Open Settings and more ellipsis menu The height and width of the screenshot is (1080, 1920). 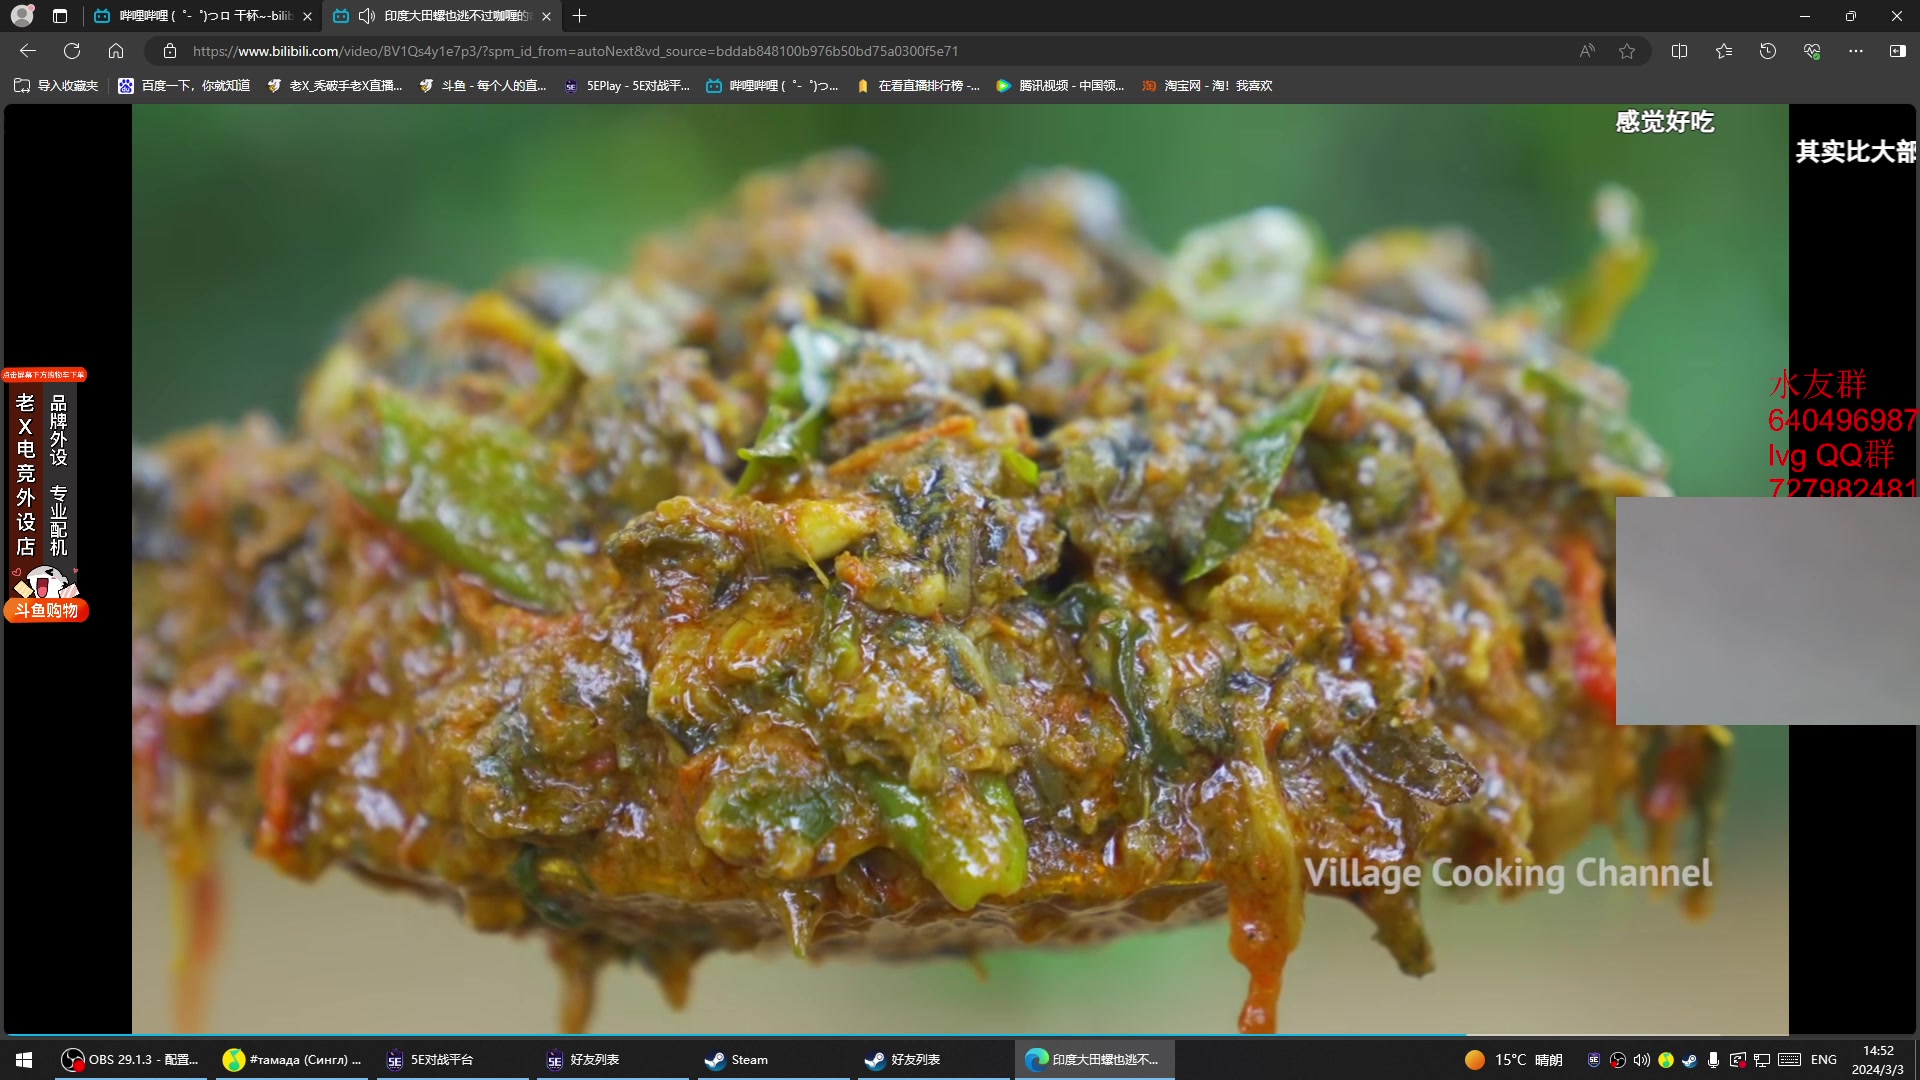[x=1856, y=51]
